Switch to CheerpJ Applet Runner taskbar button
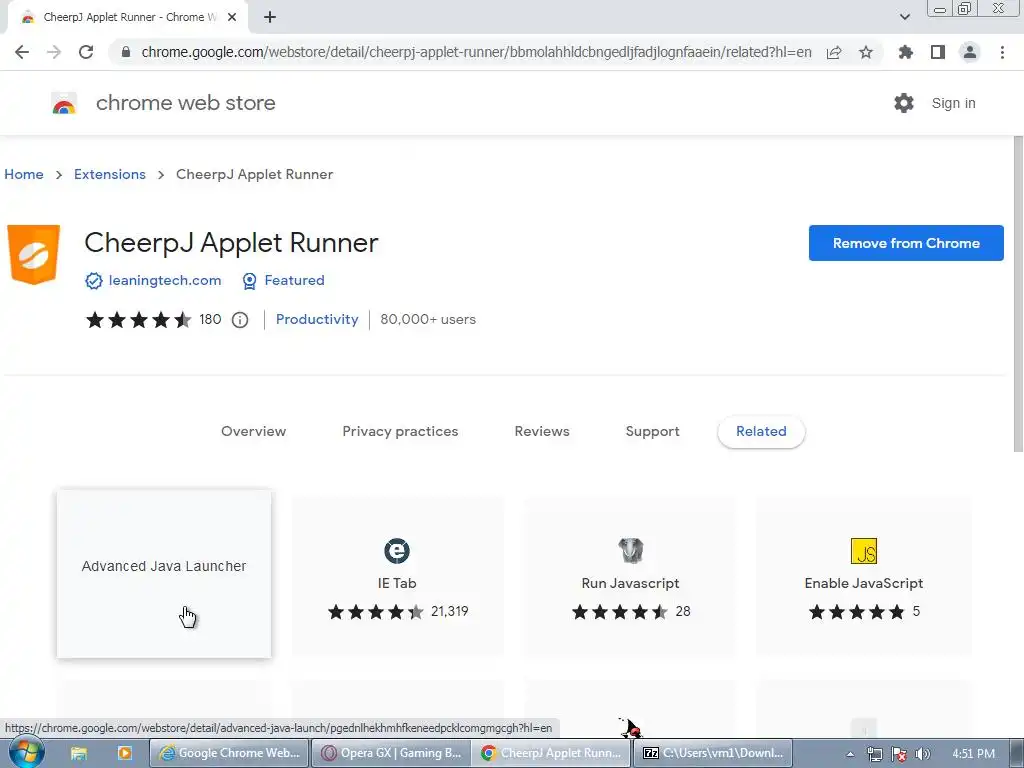1024x768 pixels. click(x=551, y=753)
